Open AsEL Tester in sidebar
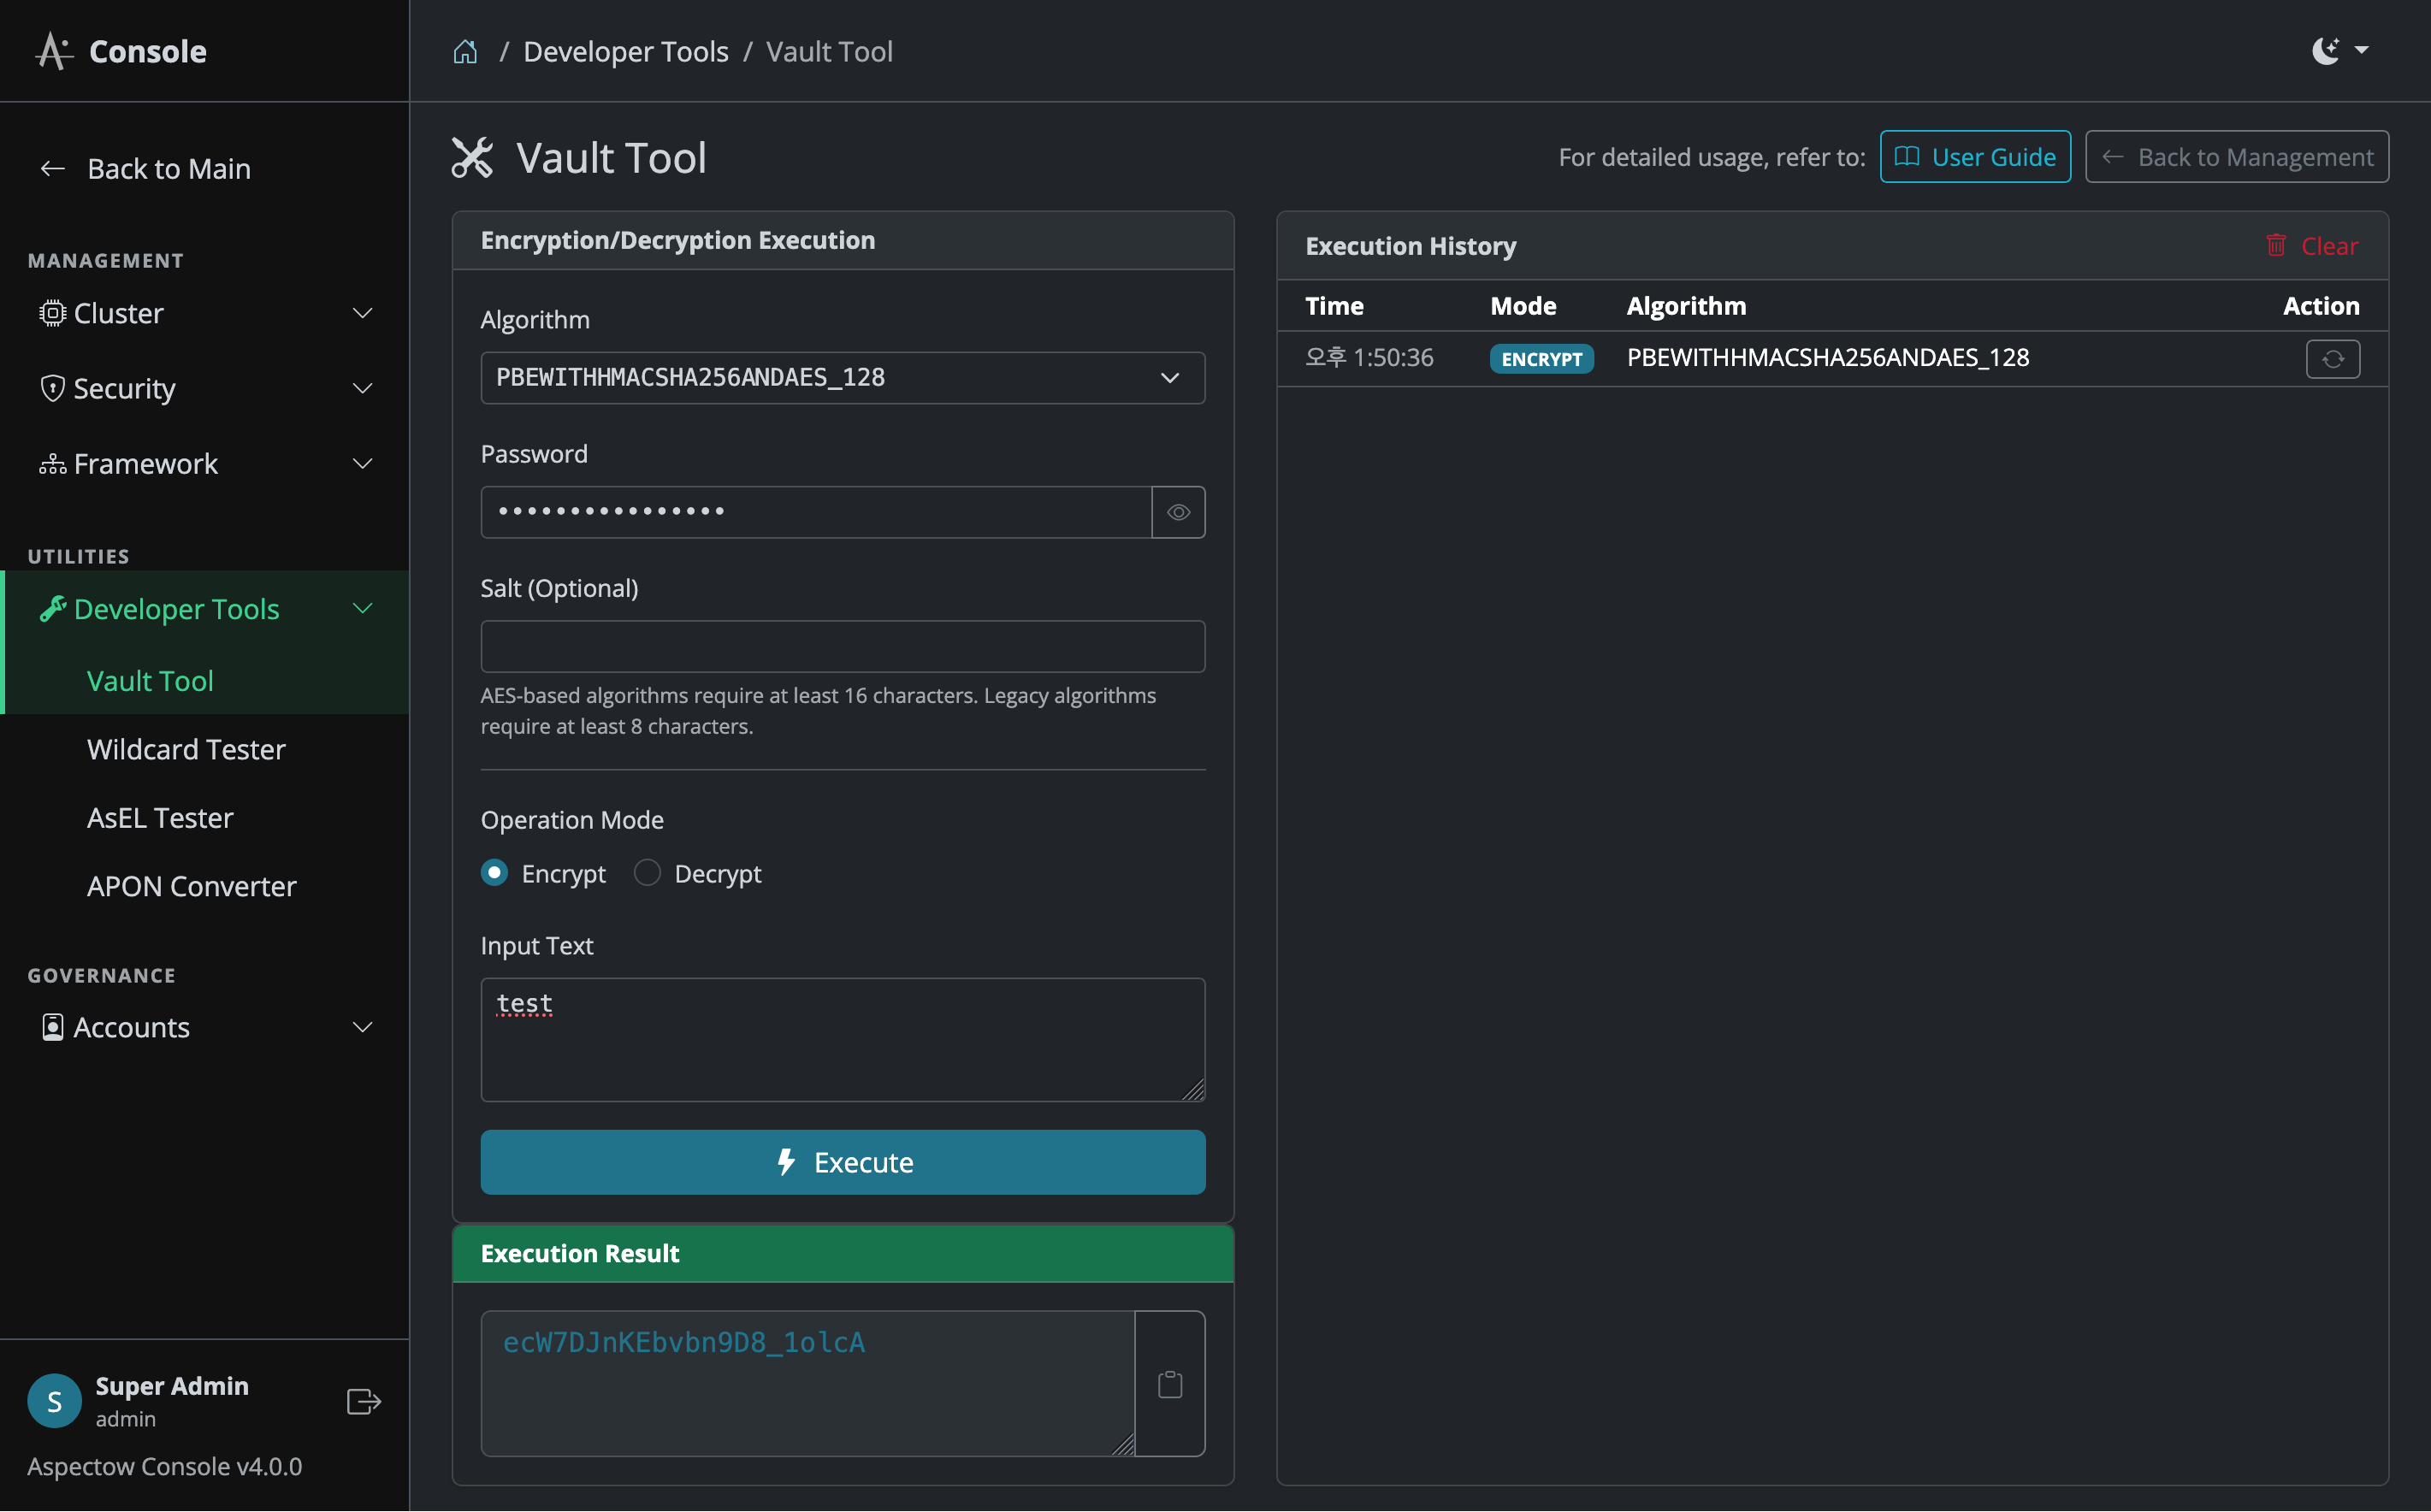This screenshot has height=1512, width=2431. pyautogui.click(x=160, y=818)
